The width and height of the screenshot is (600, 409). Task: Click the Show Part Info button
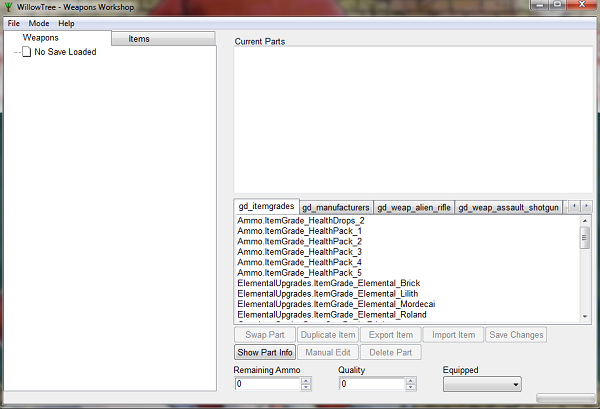tap(265, 352)
